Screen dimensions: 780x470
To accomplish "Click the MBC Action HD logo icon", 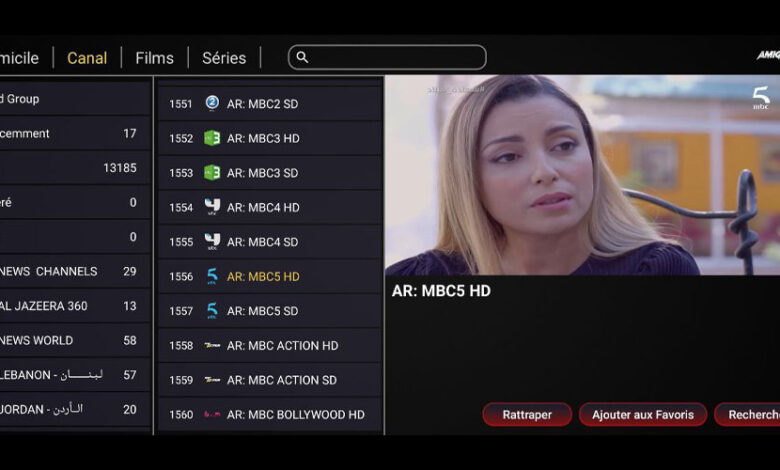I will click(x=212, y=345).
